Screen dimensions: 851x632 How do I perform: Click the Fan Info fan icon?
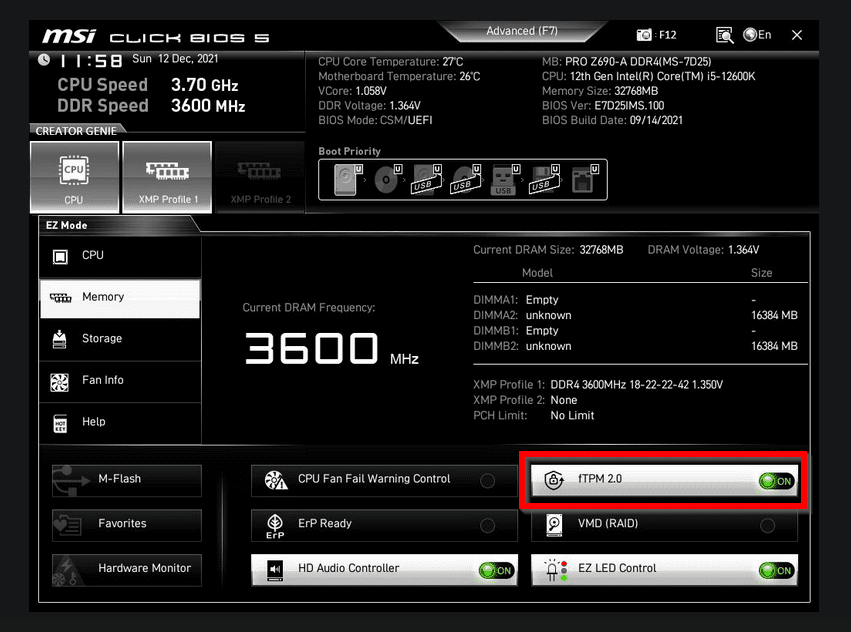pyautogui.click(x=60, y=382)
